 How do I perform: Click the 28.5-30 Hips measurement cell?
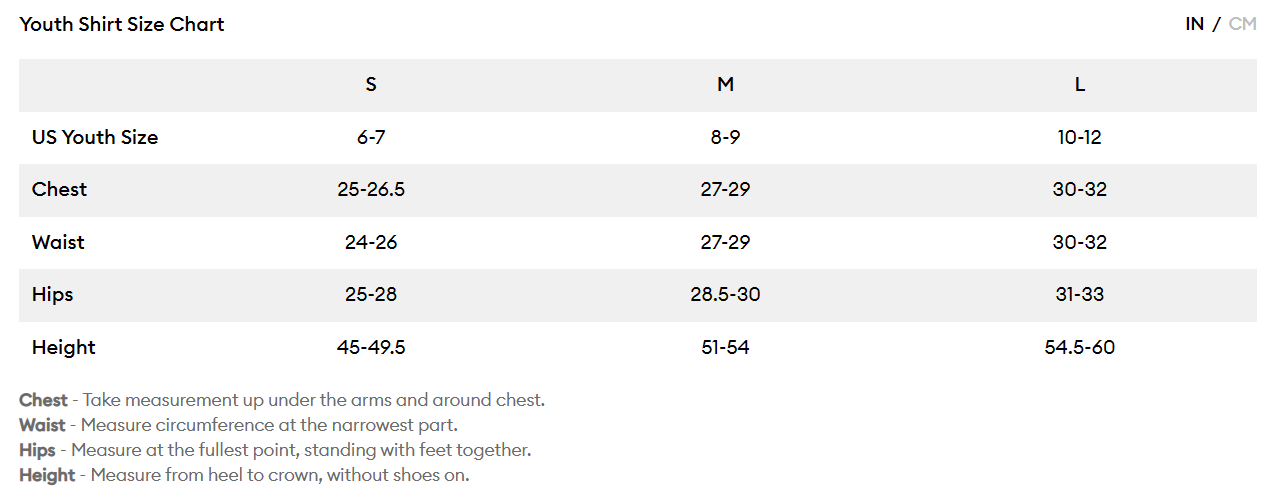[x=725, y=295]
